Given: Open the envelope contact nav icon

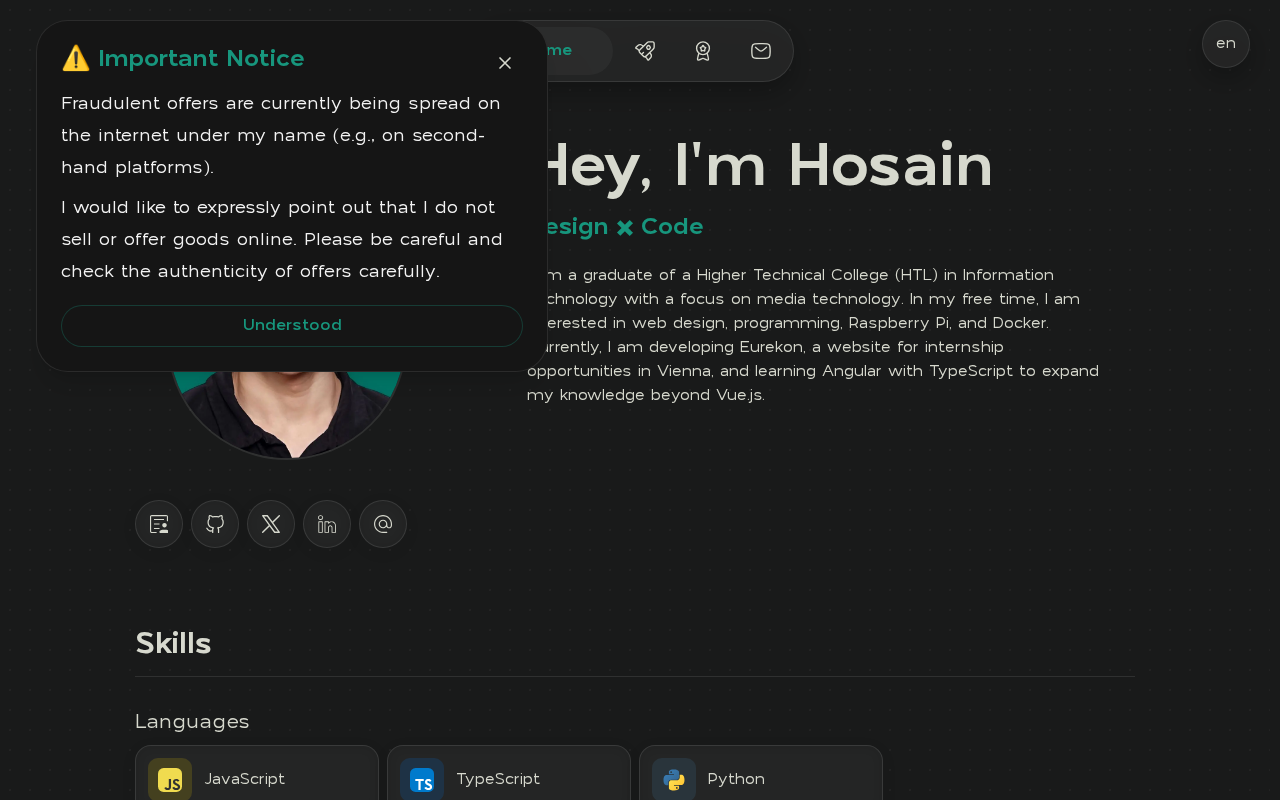Looking at the screenshot, I should (x=761, y=51).
